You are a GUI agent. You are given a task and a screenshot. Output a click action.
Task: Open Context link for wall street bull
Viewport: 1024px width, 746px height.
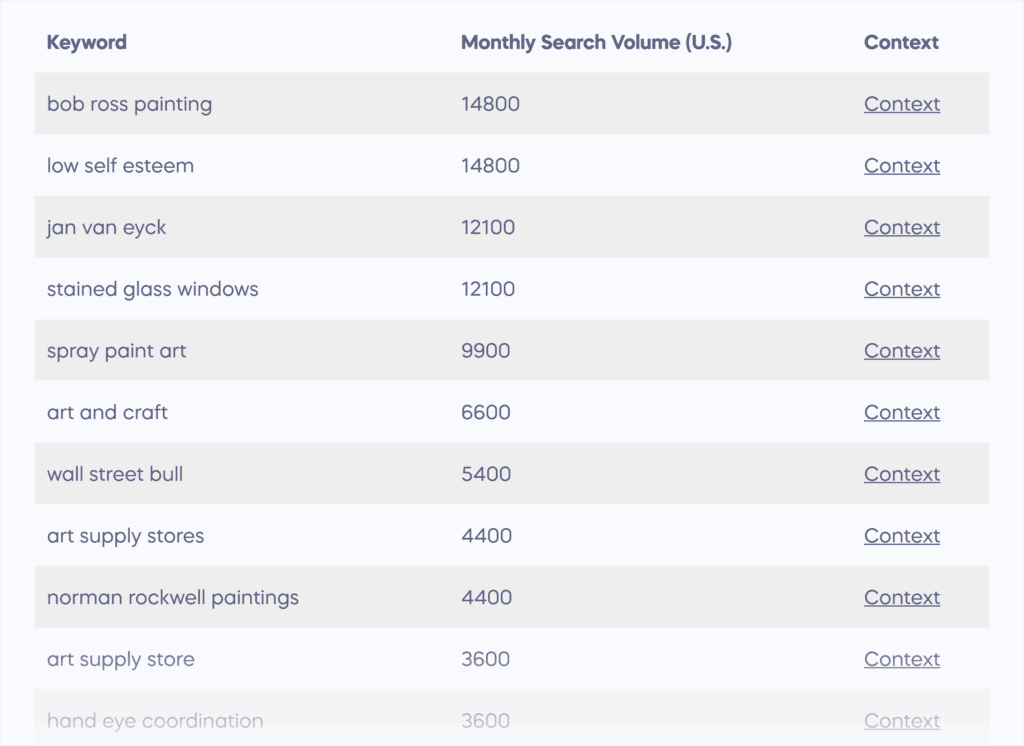point(901,475)
